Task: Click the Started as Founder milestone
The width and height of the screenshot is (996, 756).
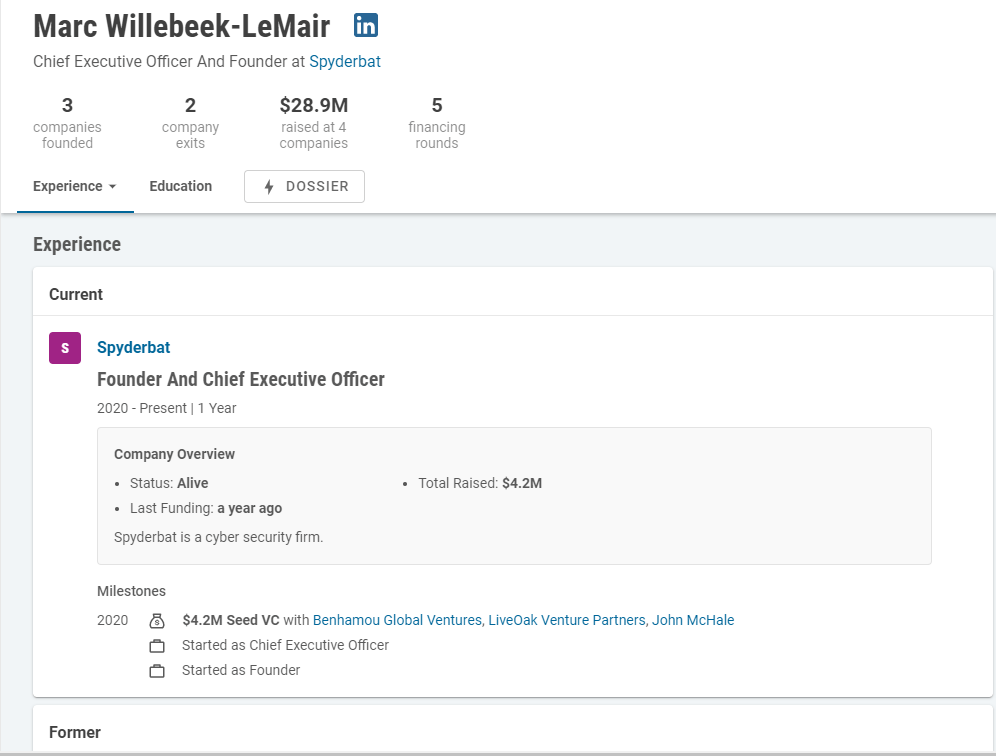Action: click(x=241, y=670)
